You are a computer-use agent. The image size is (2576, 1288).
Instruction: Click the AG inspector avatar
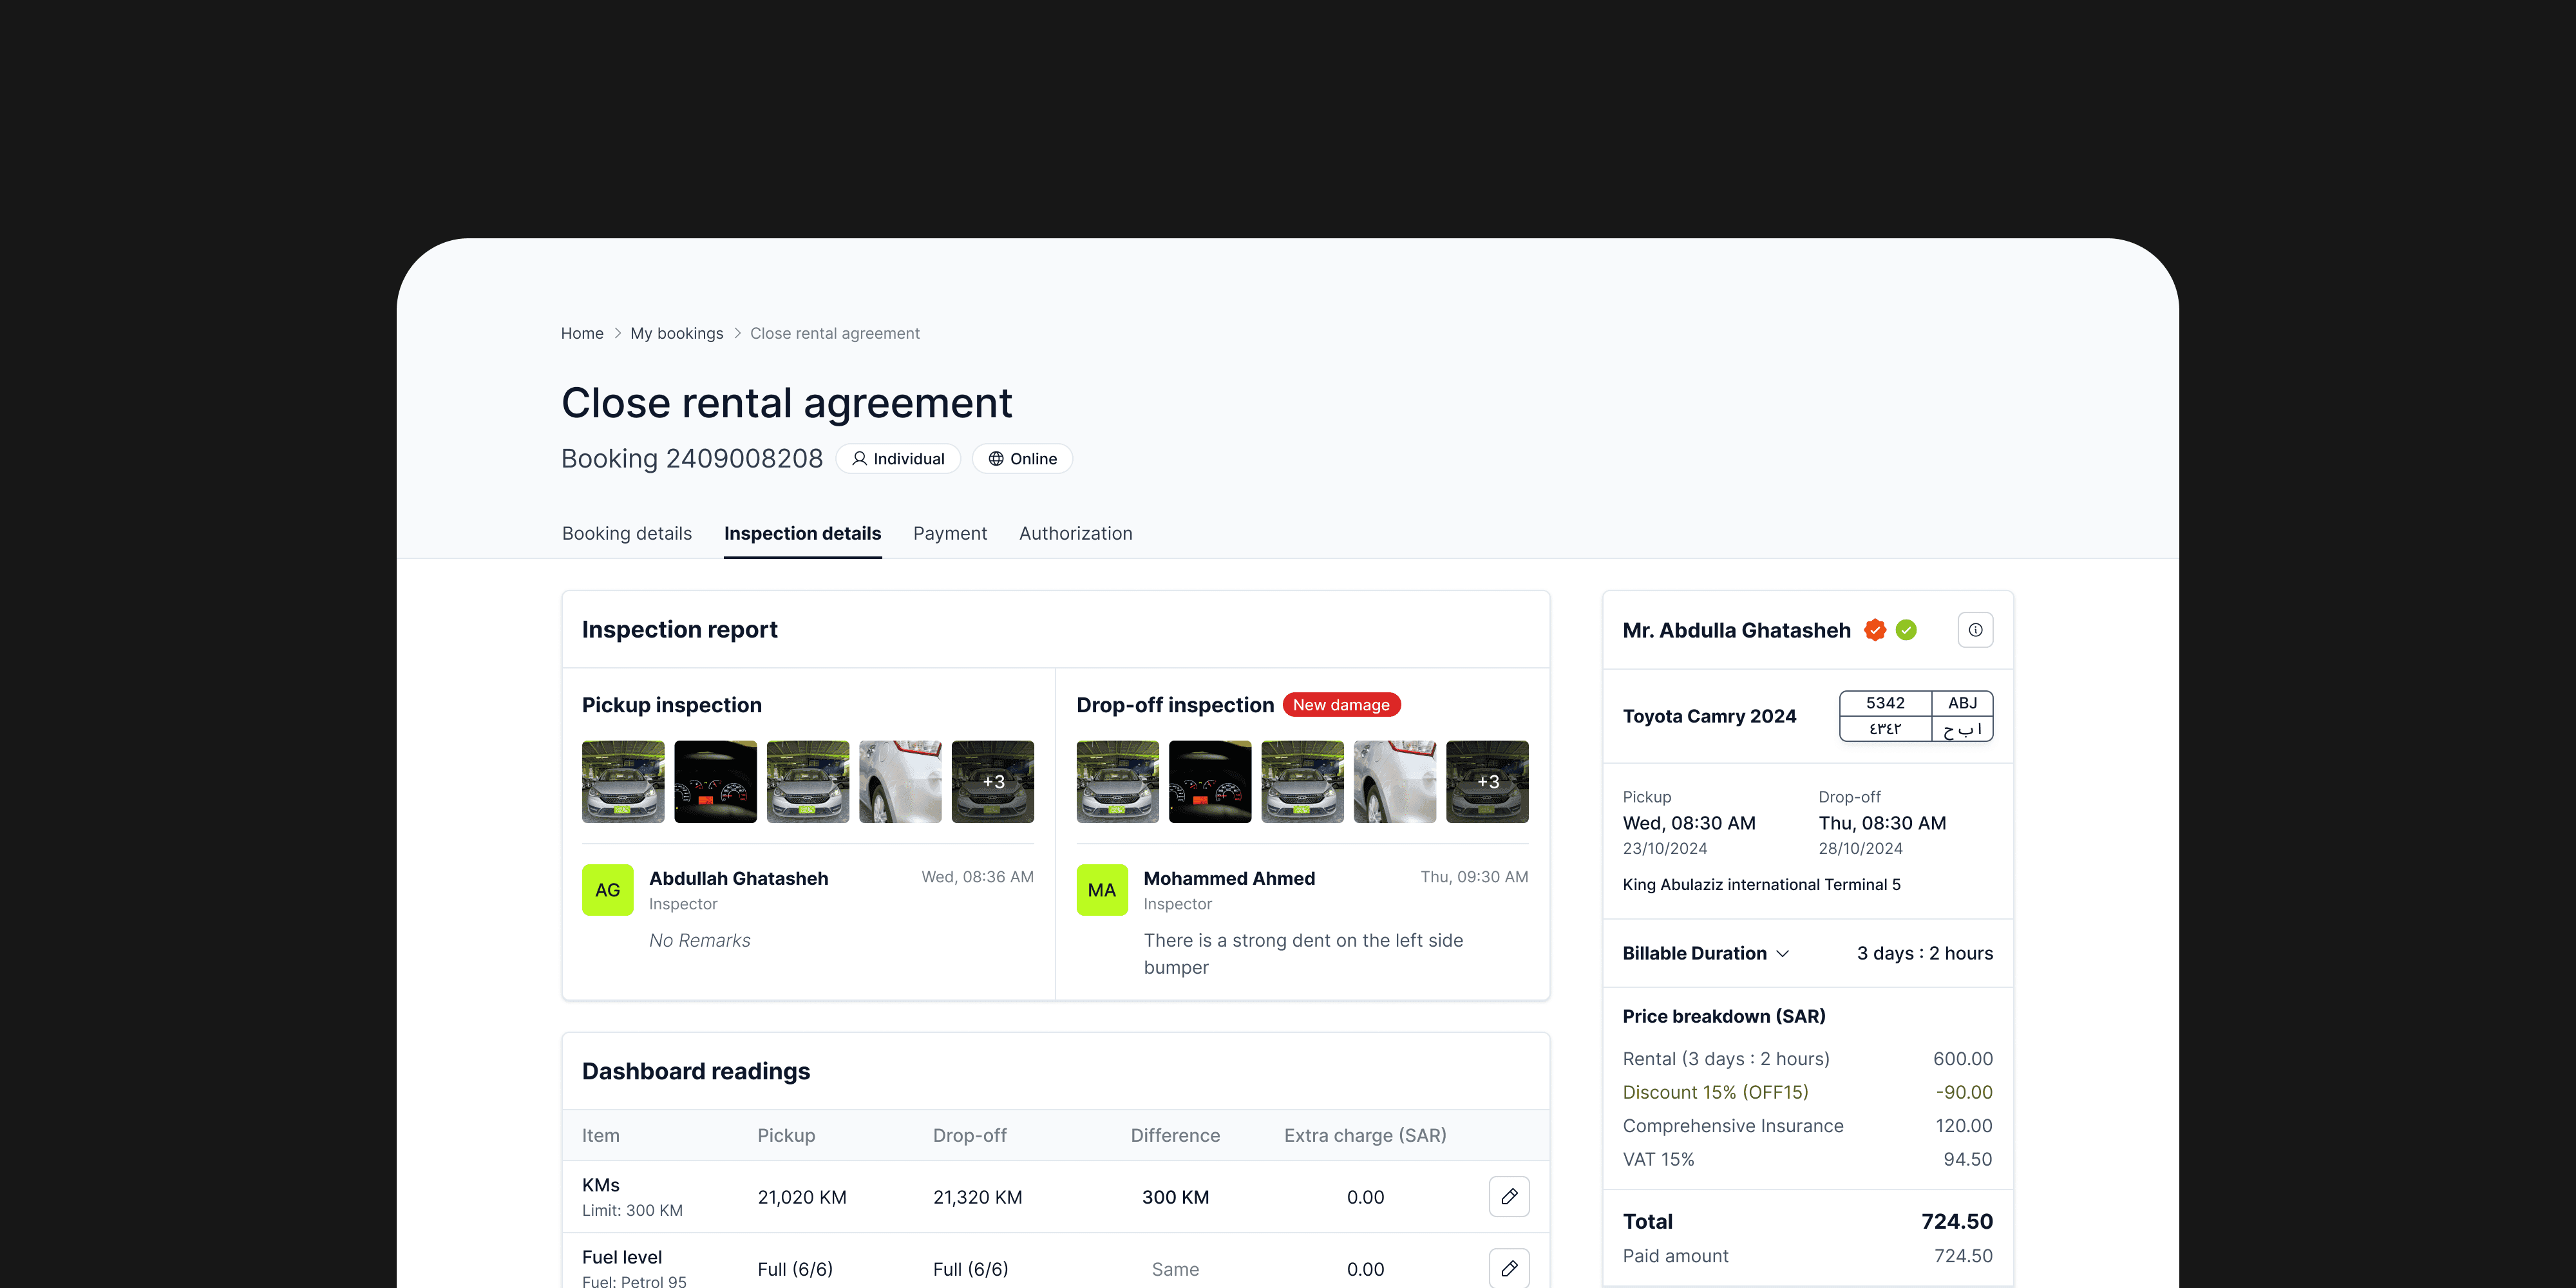point(607,890)
